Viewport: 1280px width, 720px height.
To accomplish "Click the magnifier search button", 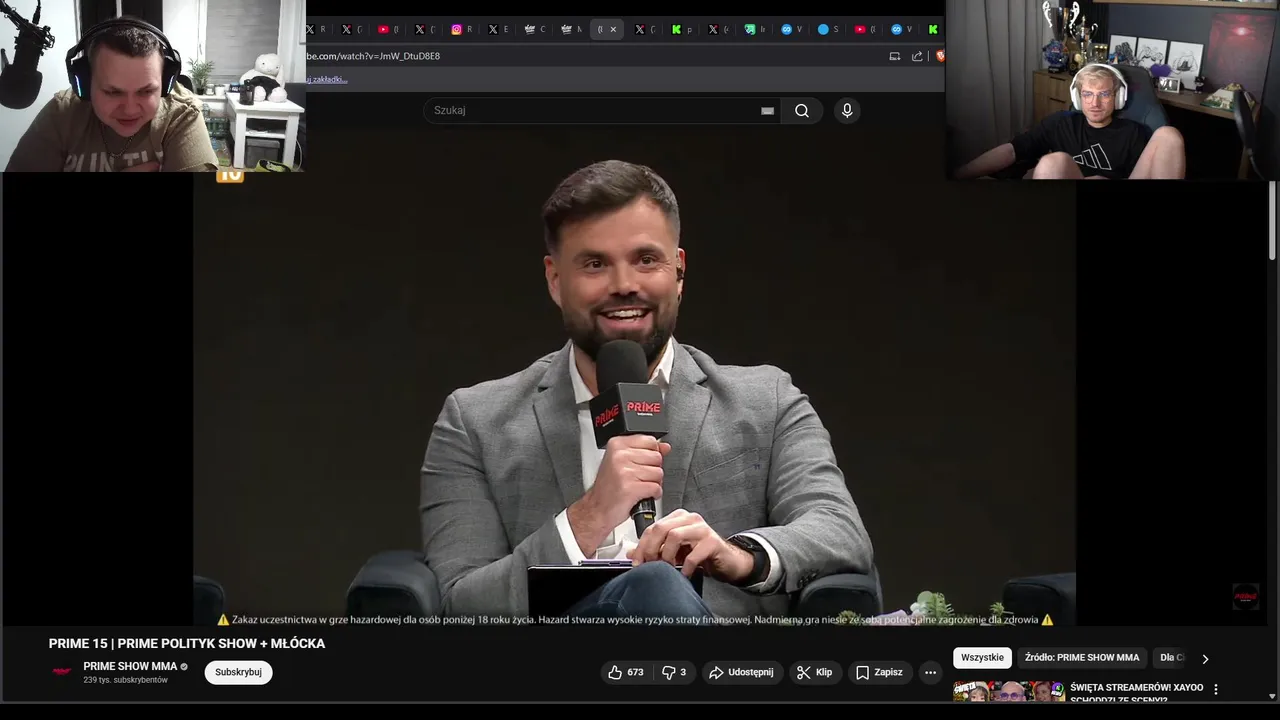I will (x=802, y=111).
